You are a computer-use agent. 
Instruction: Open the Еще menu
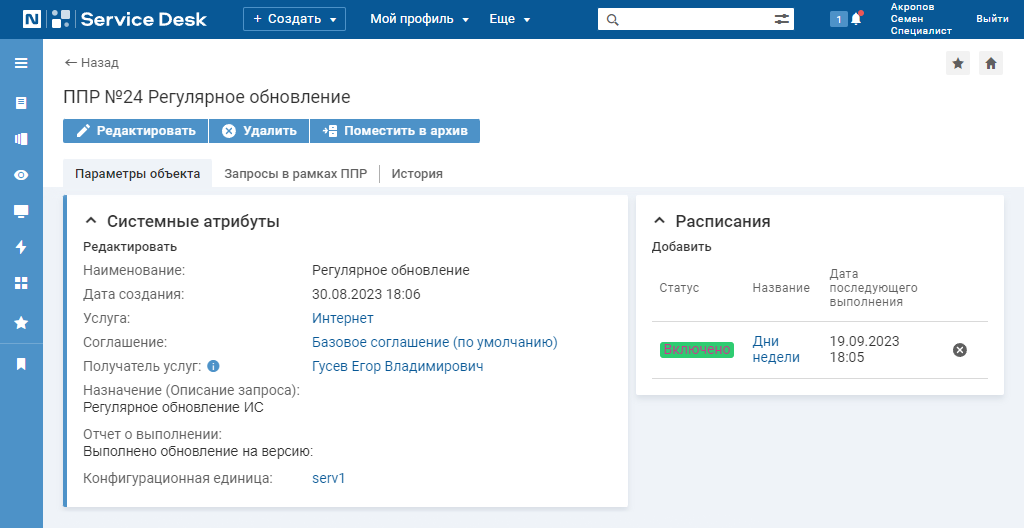coord(509,19)
